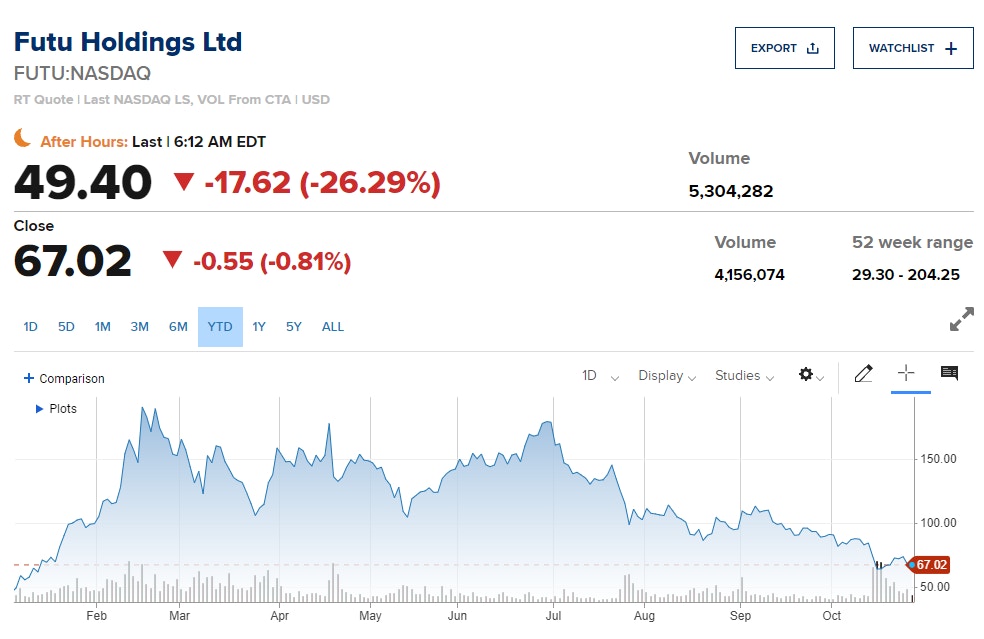This screenshot has height=639, width=984.
Task: Click the after hours moon icon
Action: pos(23,139)
